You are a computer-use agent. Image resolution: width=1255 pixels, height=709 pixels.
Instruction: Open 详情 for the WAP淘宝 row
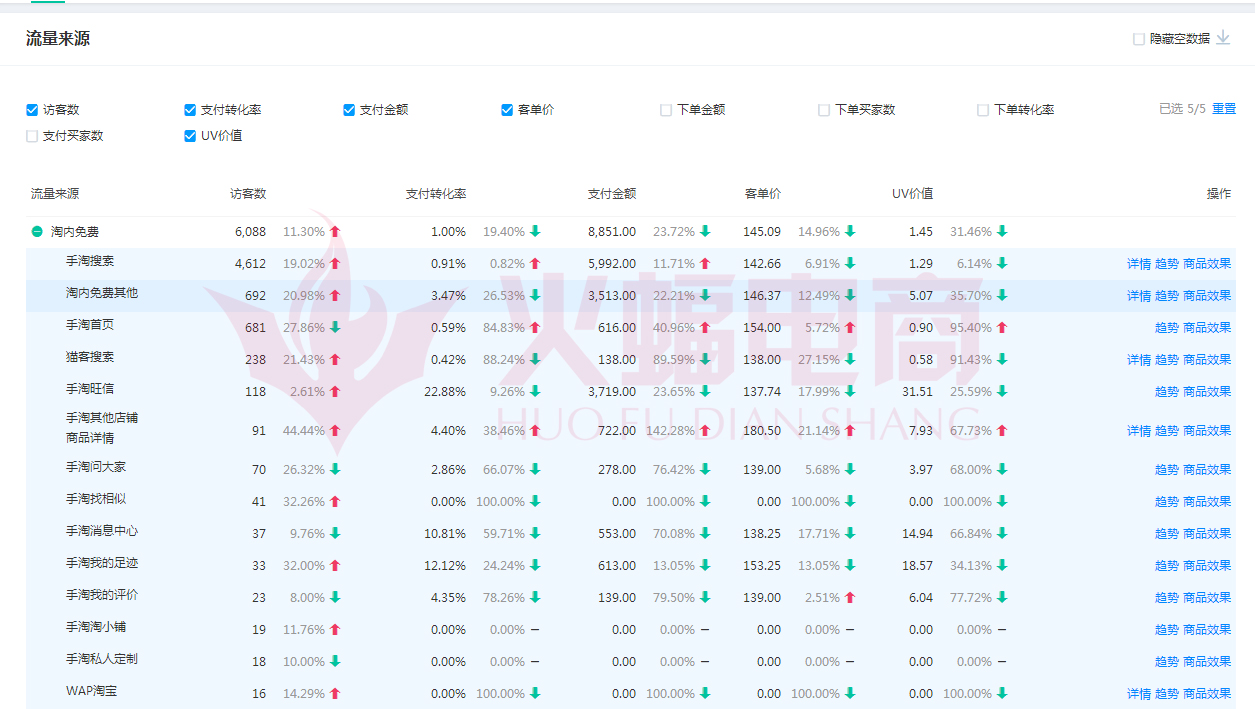click(1139, 694)
